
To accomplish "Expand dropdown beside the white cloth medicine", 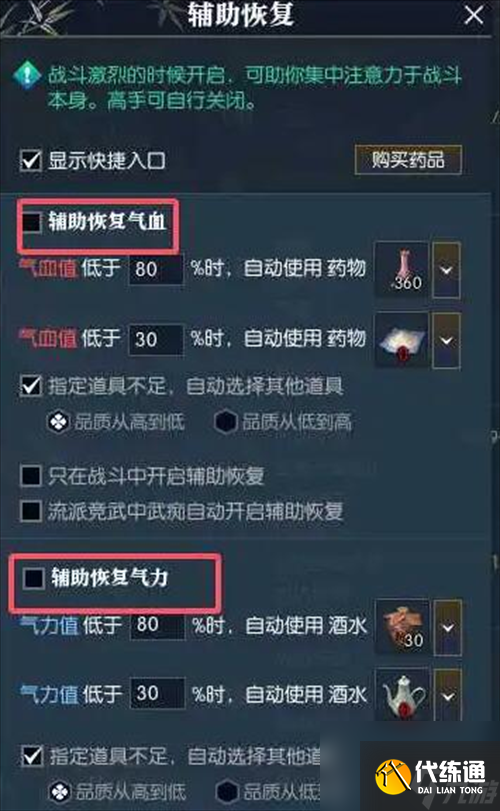I will [446, 340].
